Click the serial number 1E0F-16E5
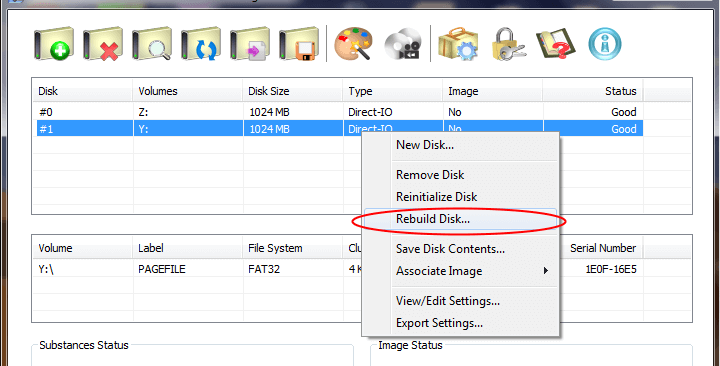The width and height of the screenshot is (720, 366). coord(611,269)
